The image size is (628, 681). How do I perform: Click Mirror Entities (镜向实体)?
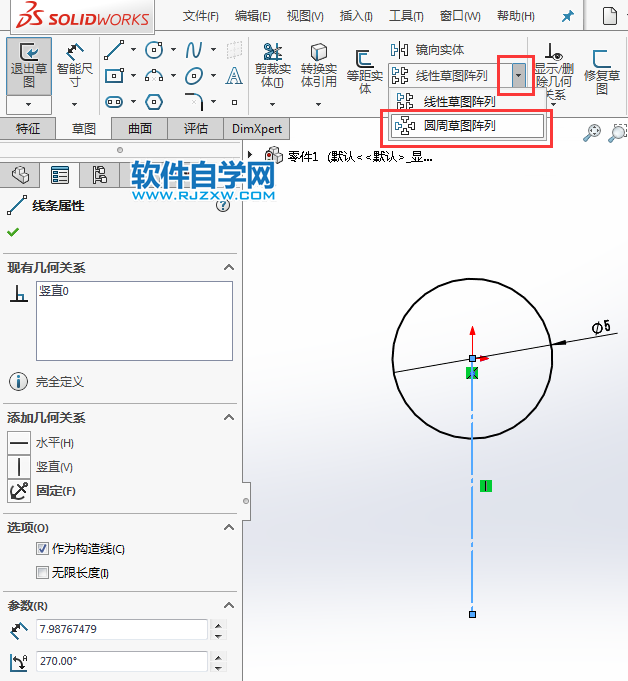[427, 50]
